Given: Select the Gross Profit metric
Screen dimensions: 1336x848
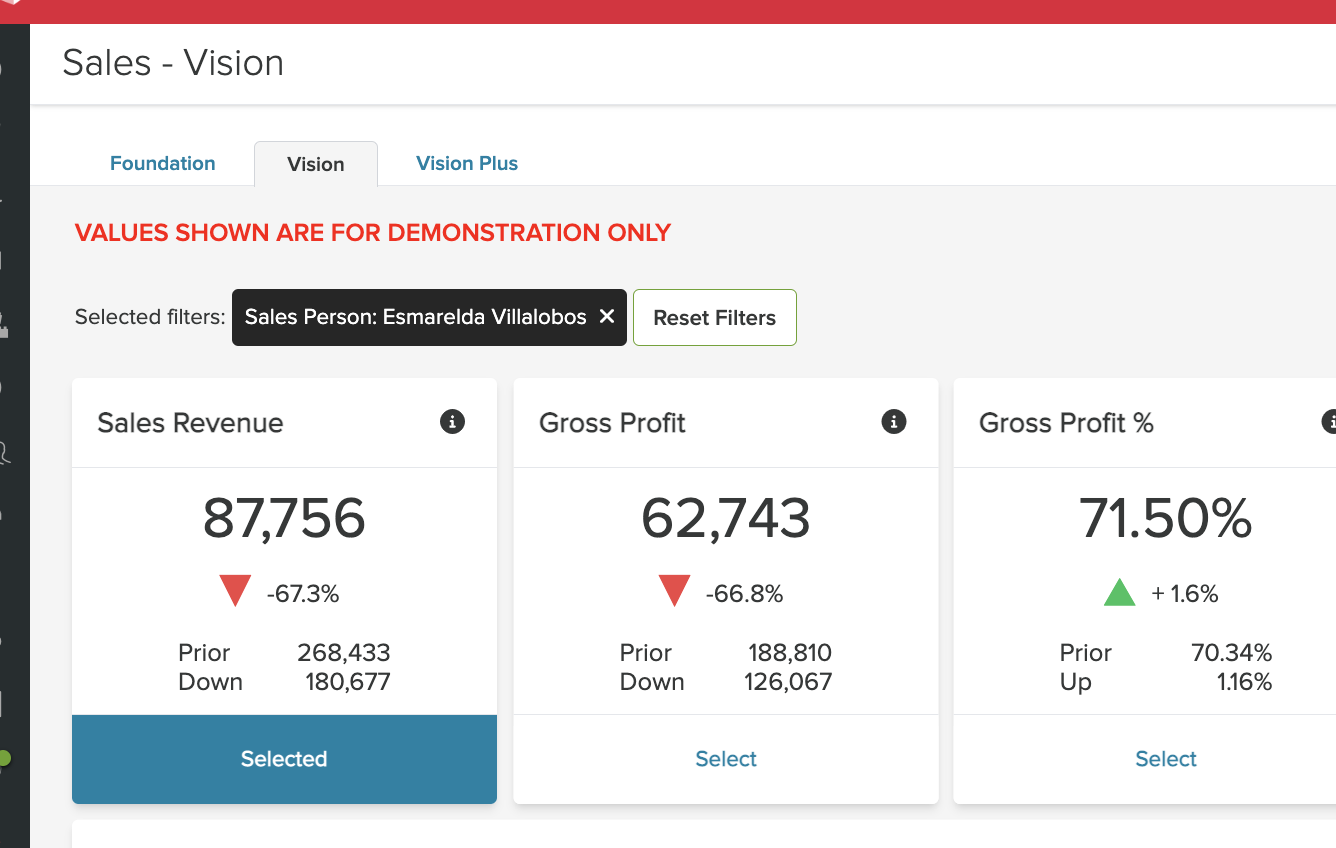Looking at the screenshot, I should coord(725,759).
